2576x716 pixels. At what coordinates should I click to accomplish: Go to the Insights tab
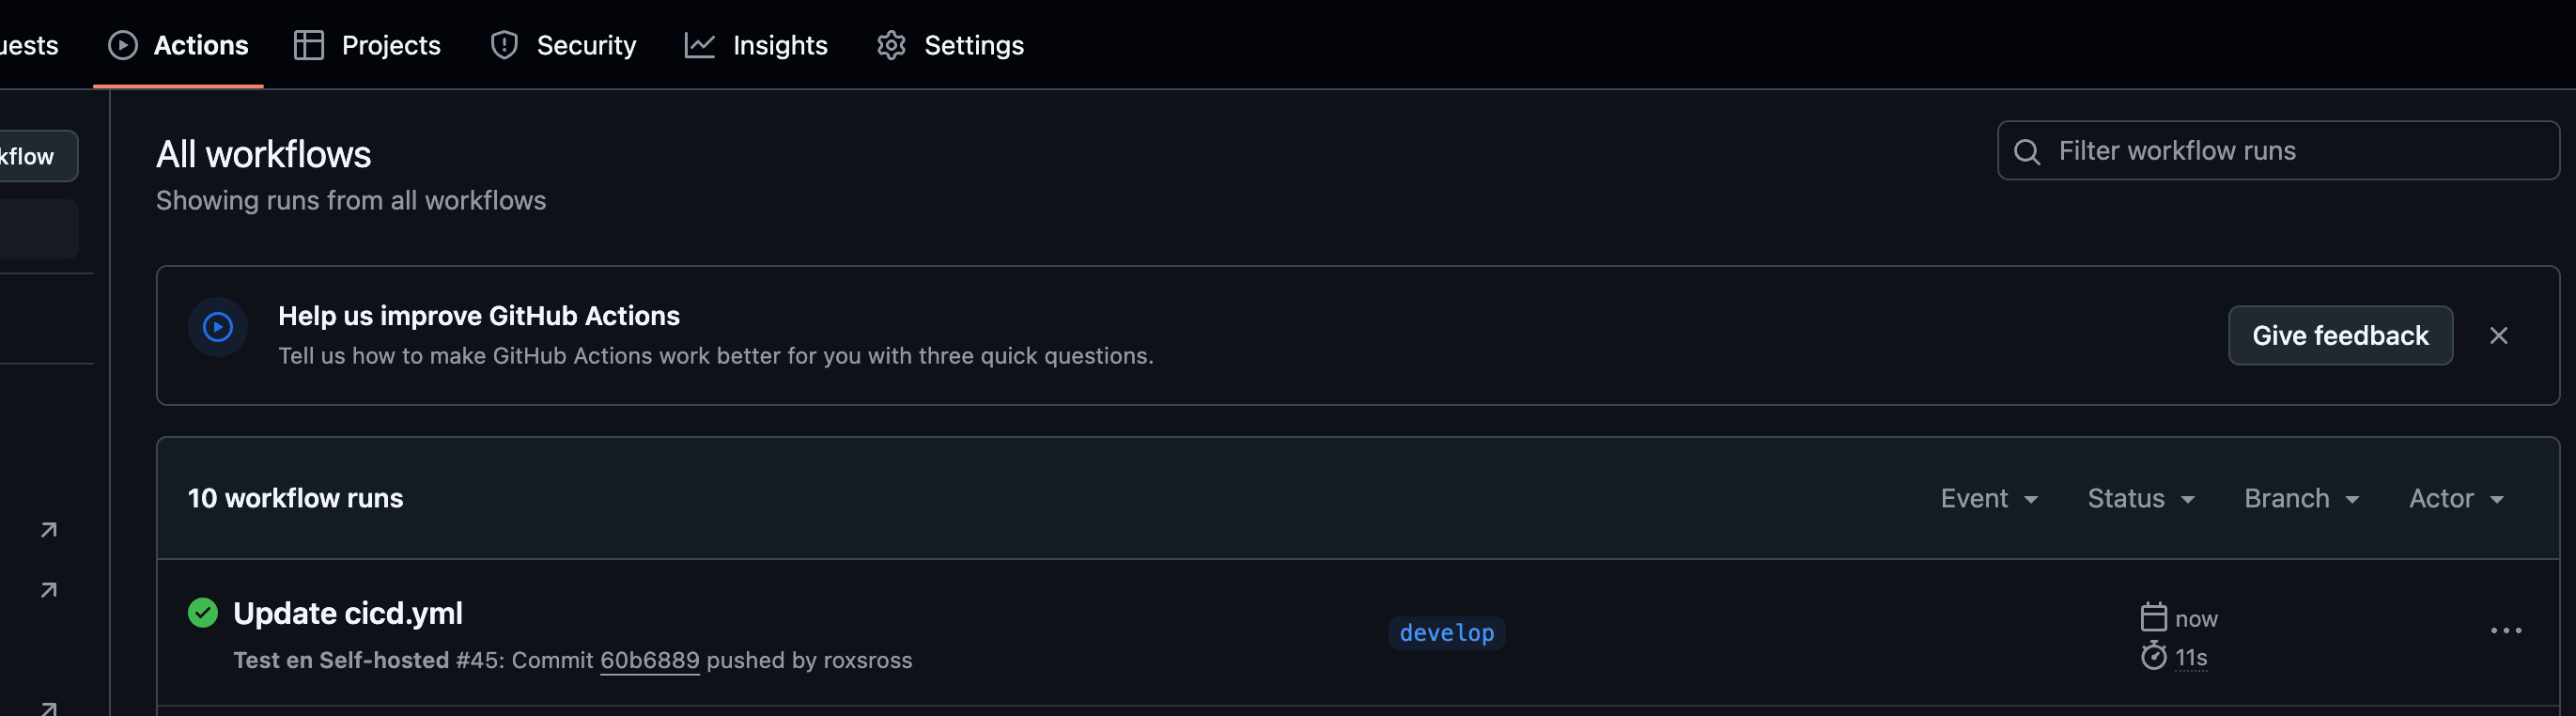click(x=756, y=45)
